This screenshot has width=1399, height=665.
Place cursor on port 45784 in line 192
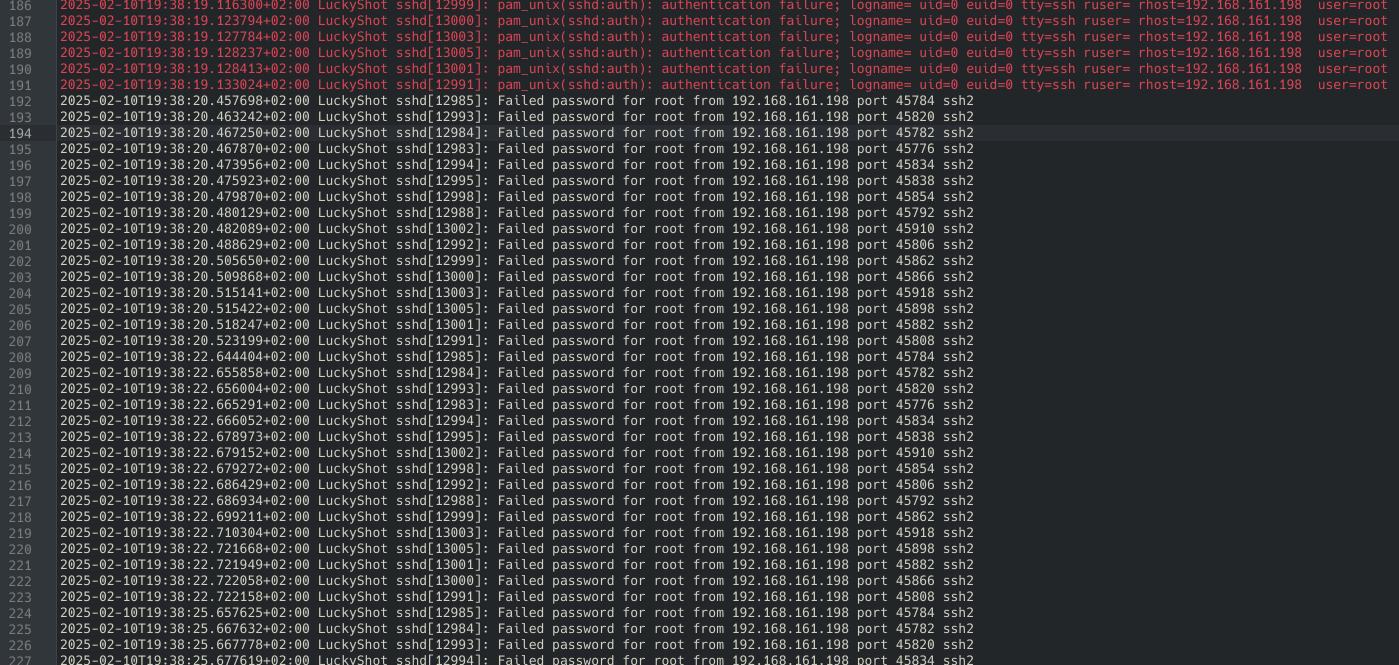coord(915,101)
